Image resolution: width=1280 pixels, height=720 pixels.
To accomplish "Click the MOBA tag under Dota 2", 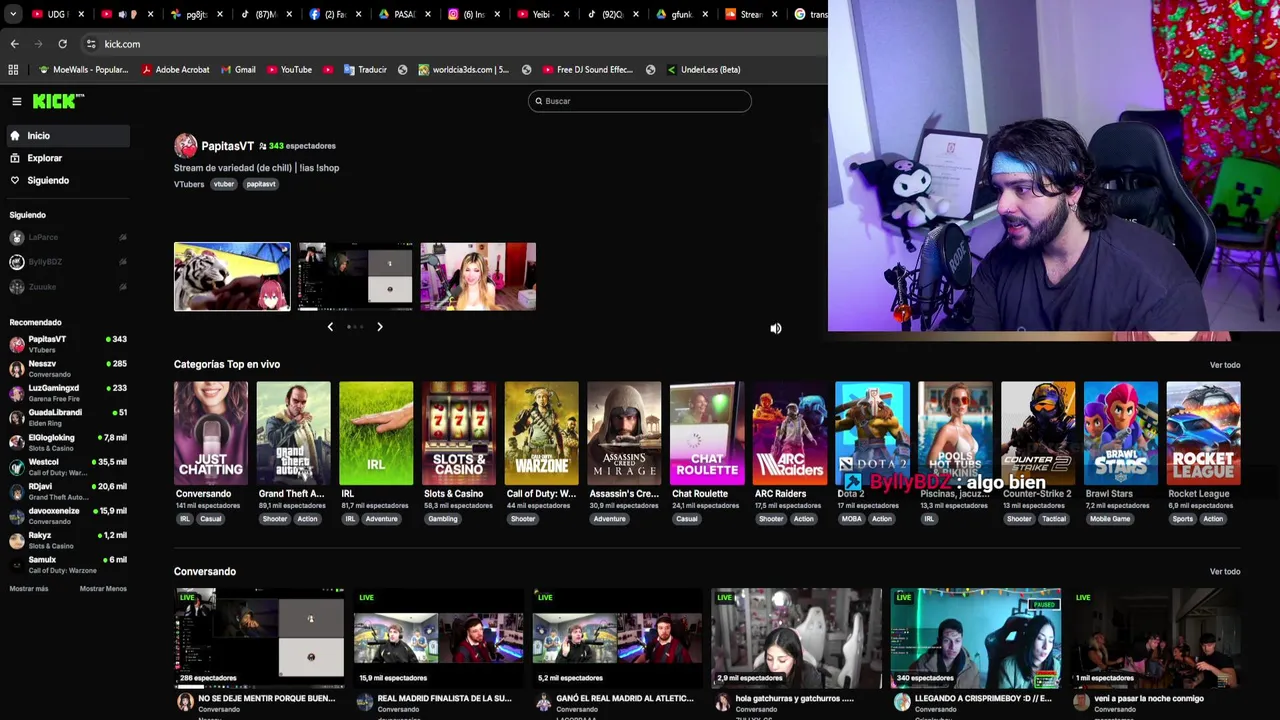I will [x=852, y=519].
